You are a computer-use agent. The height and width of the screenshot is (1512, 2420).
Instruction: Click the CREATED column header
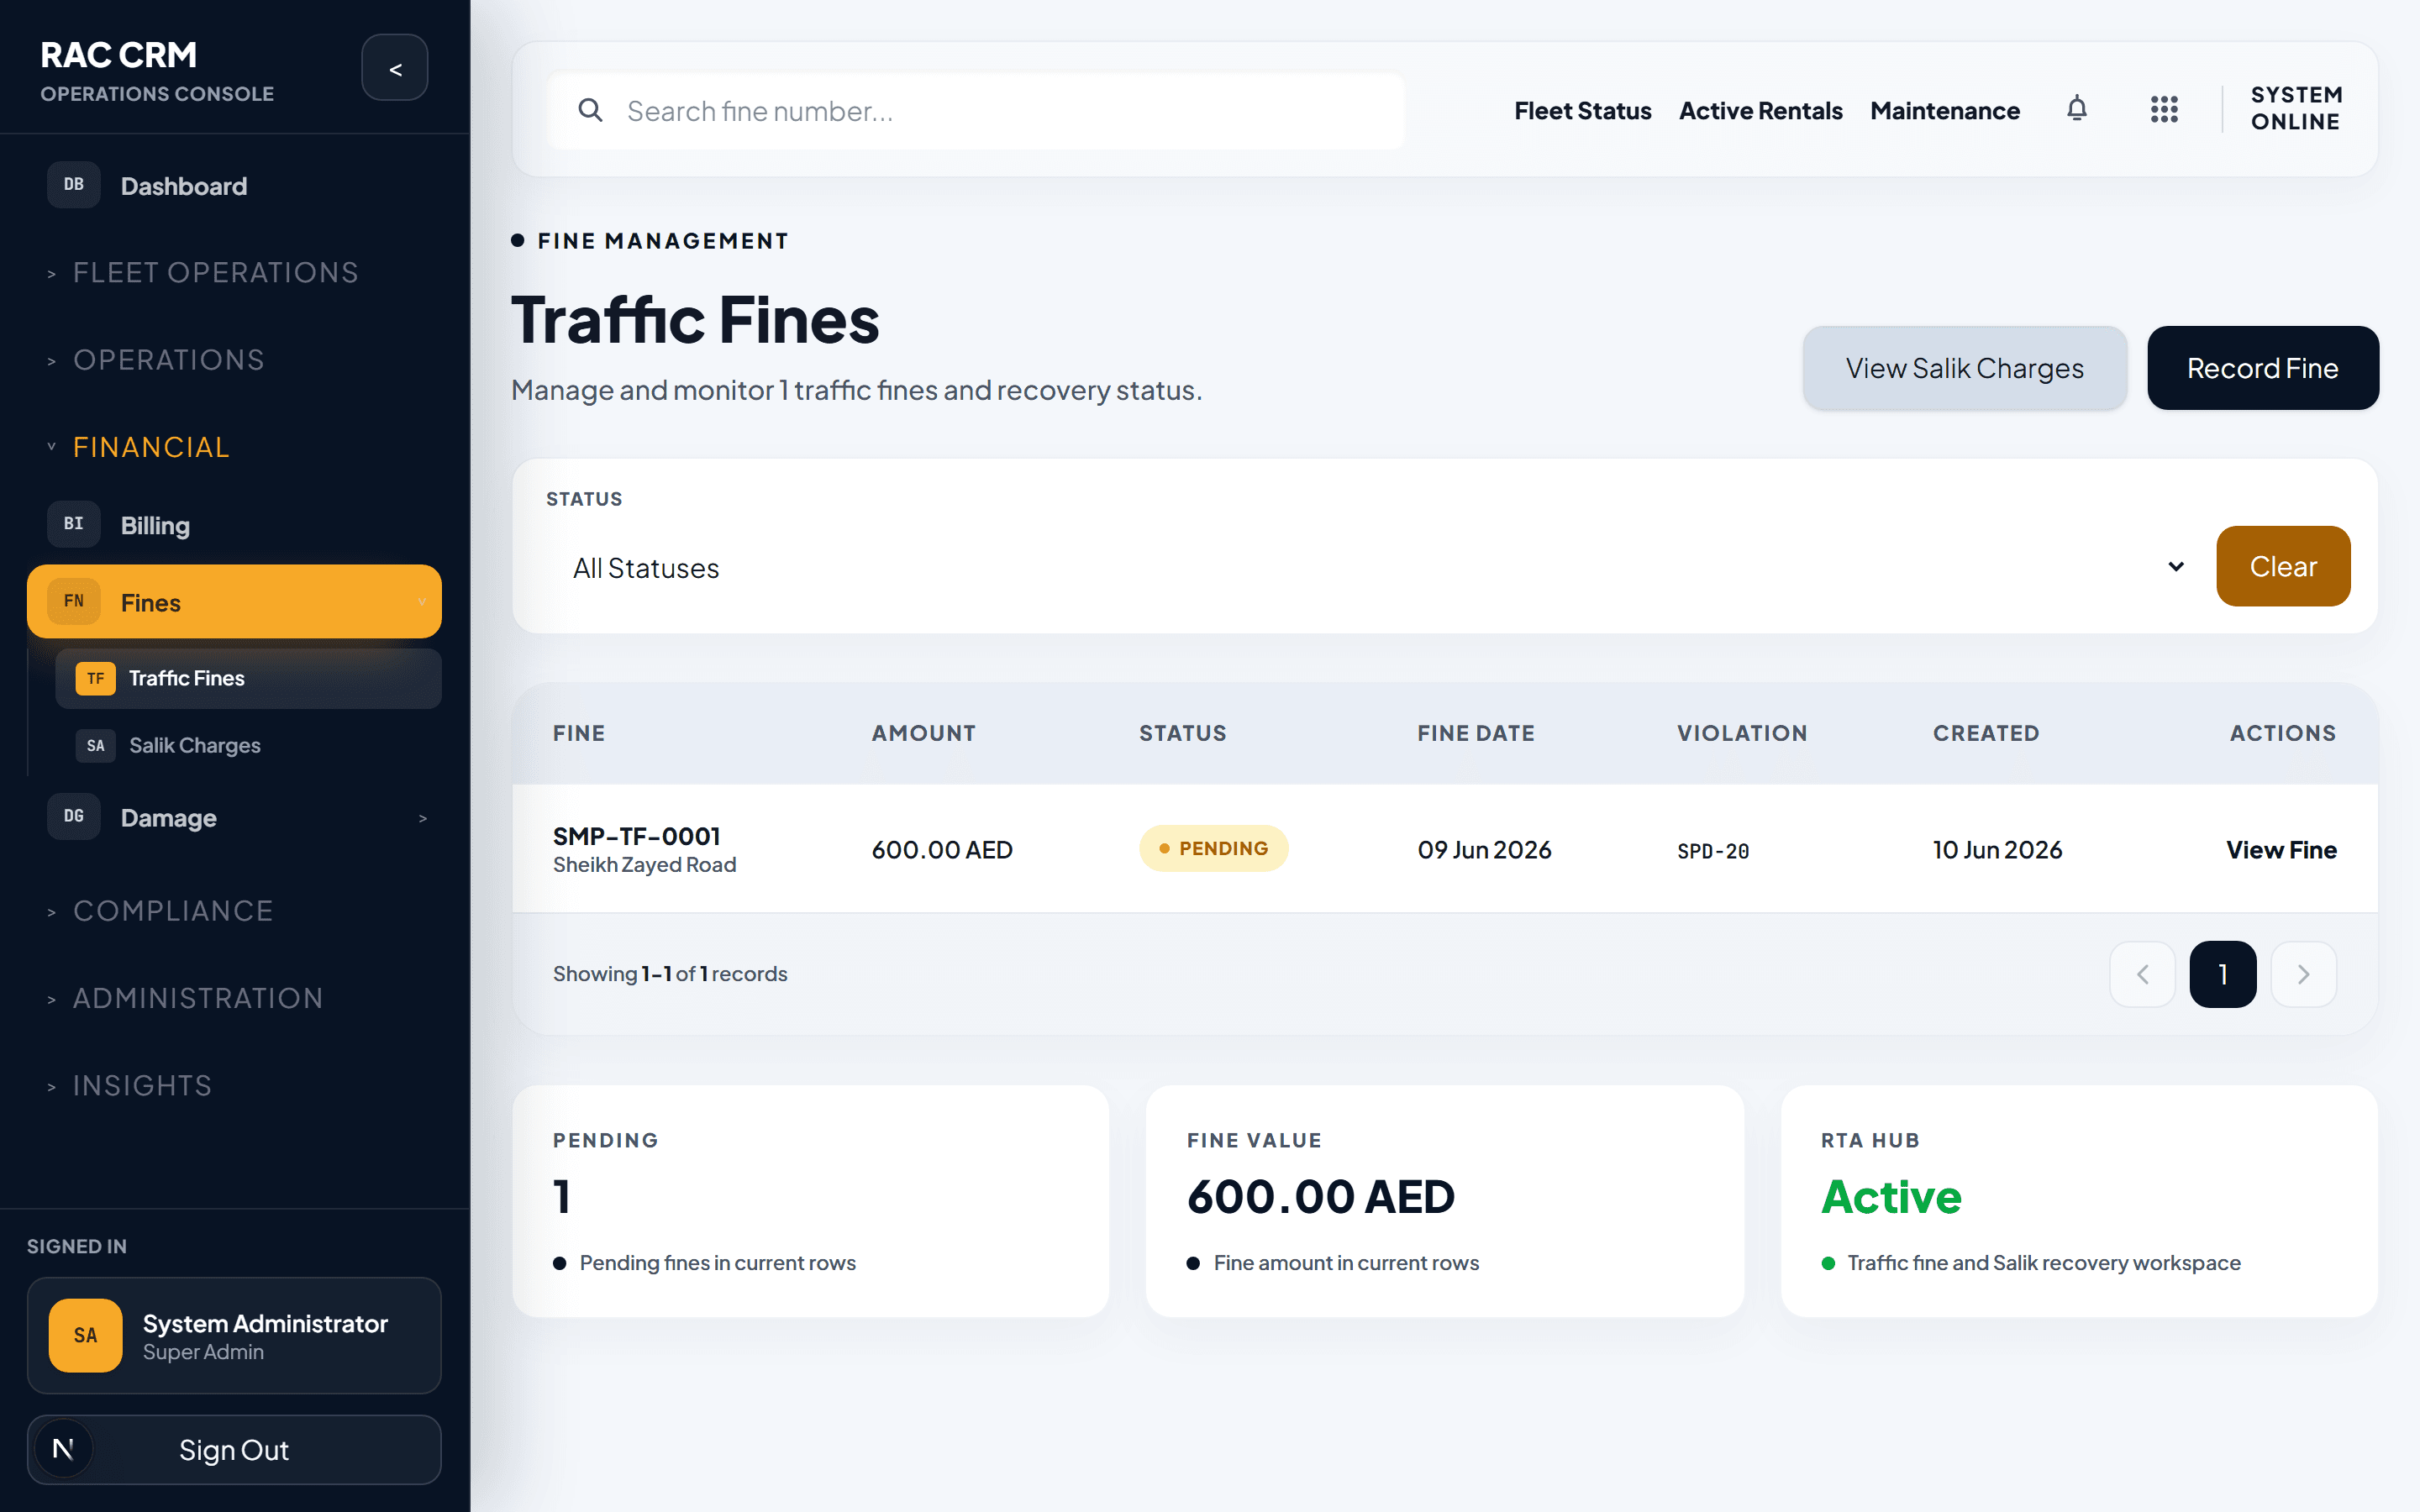tap(1986, 733)
